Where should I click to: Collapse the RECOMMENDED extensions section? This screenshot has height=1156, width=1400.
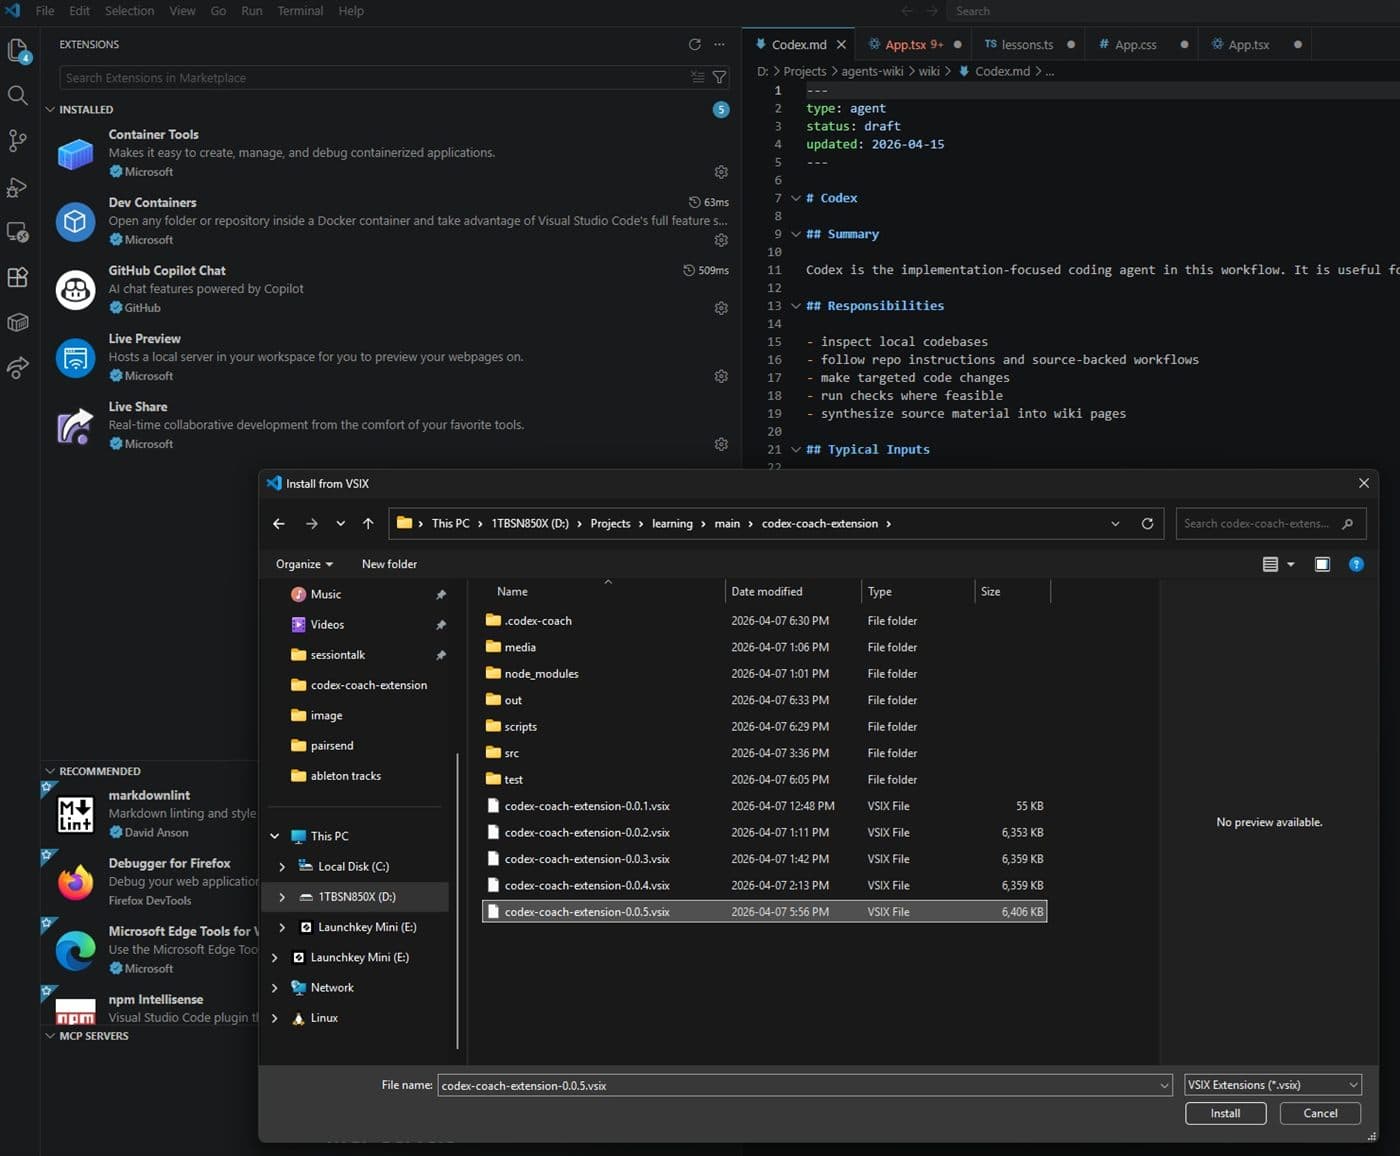(x=50, y=771)
